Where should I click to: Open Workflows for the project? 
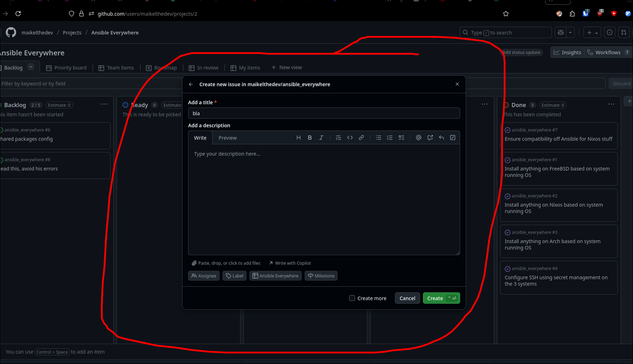(x=608, y=52)
